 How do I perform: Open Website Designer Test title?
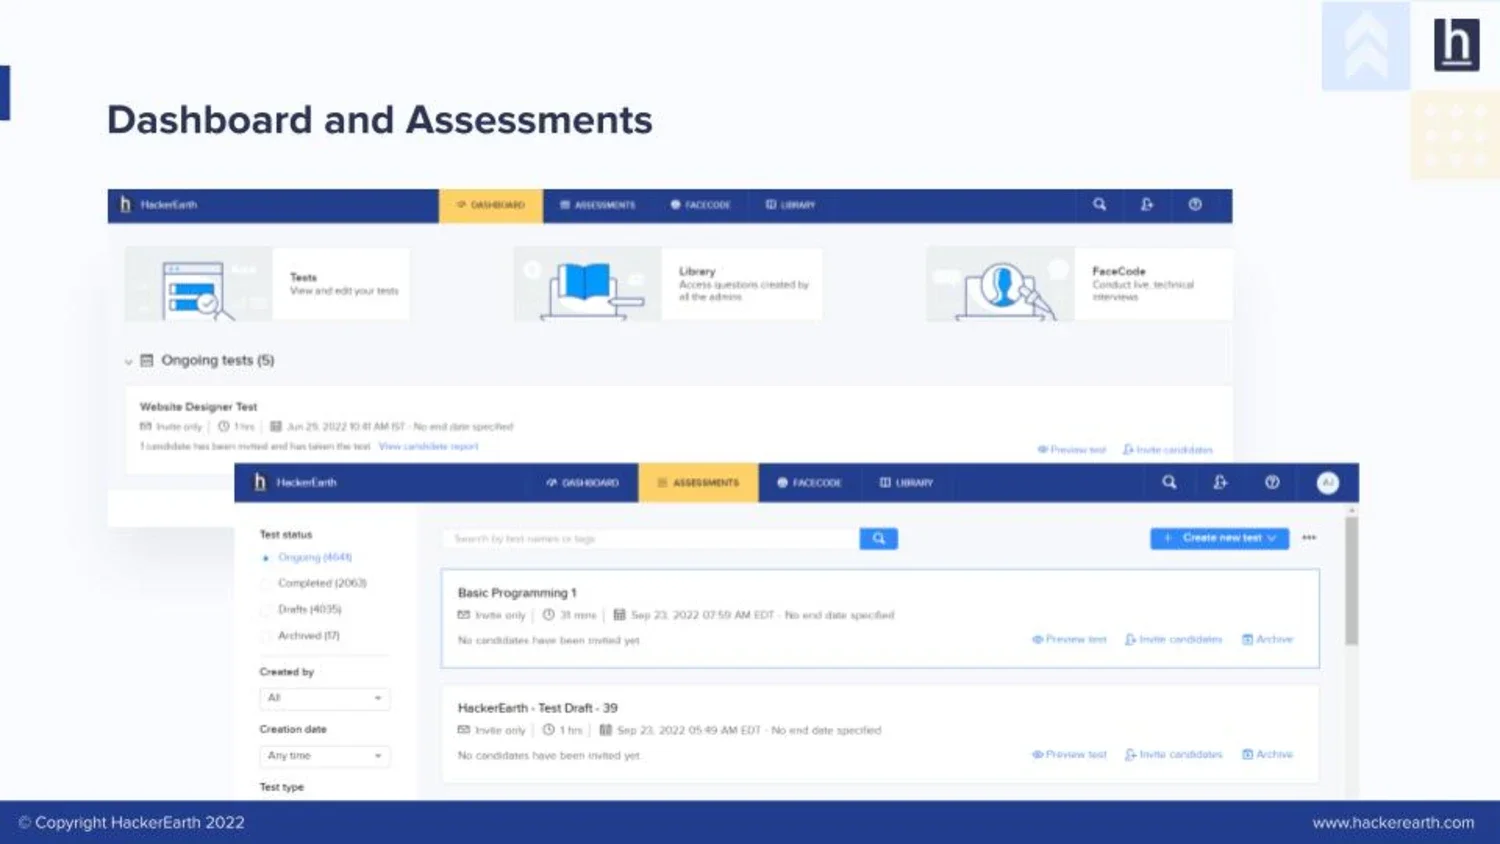click(198, 407)
